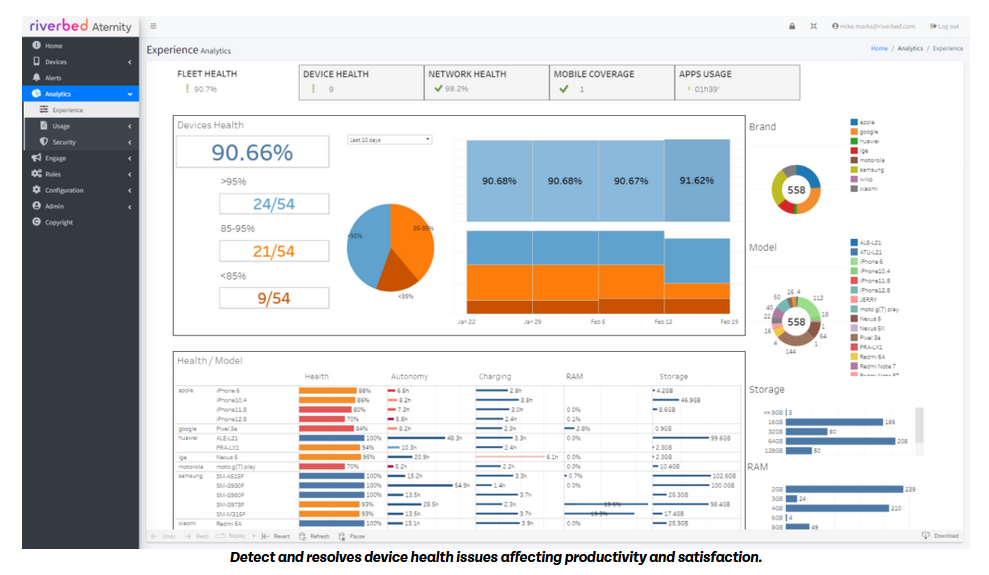Viewport: 989px width, 575px height.
Task: Open the Apps Usage tab
Action: (737, 82)
